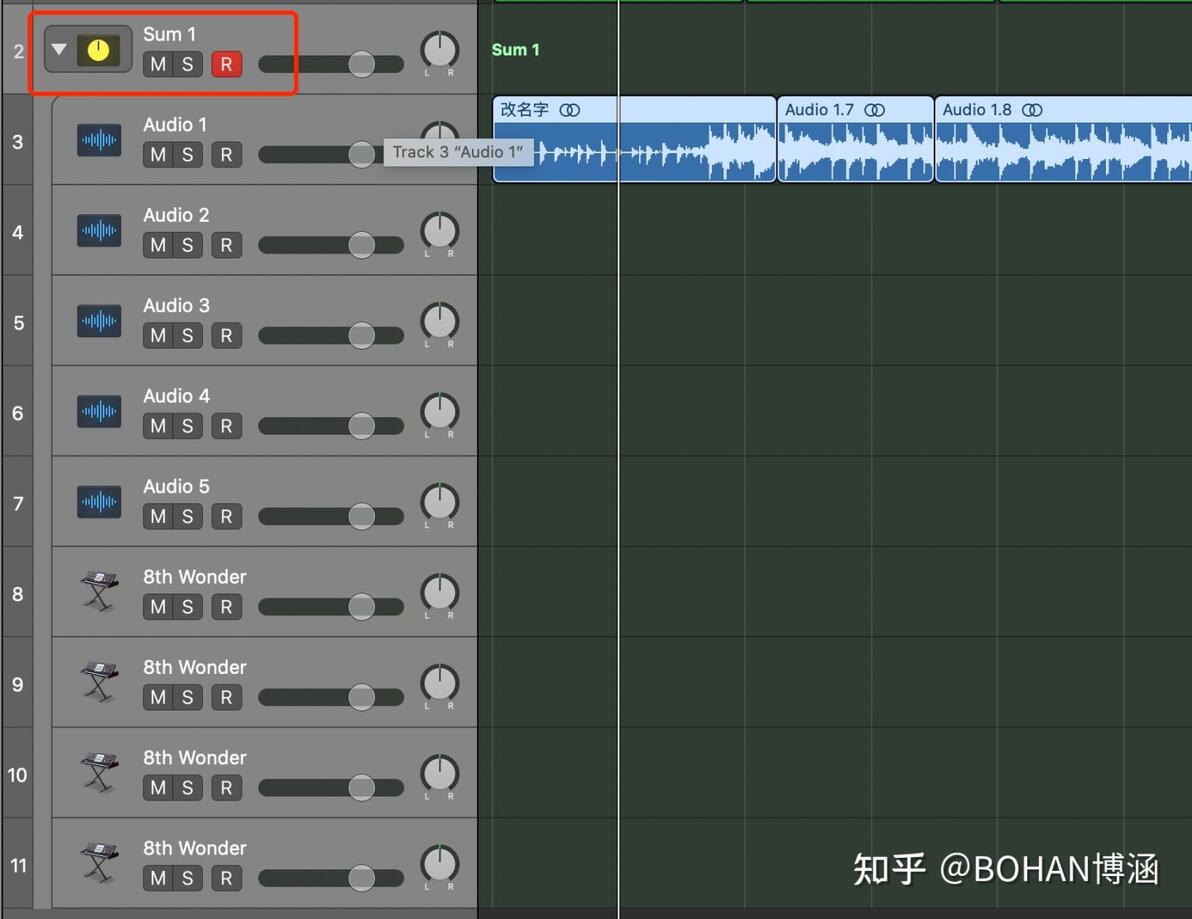Solo the Audio 3 track

188,336
